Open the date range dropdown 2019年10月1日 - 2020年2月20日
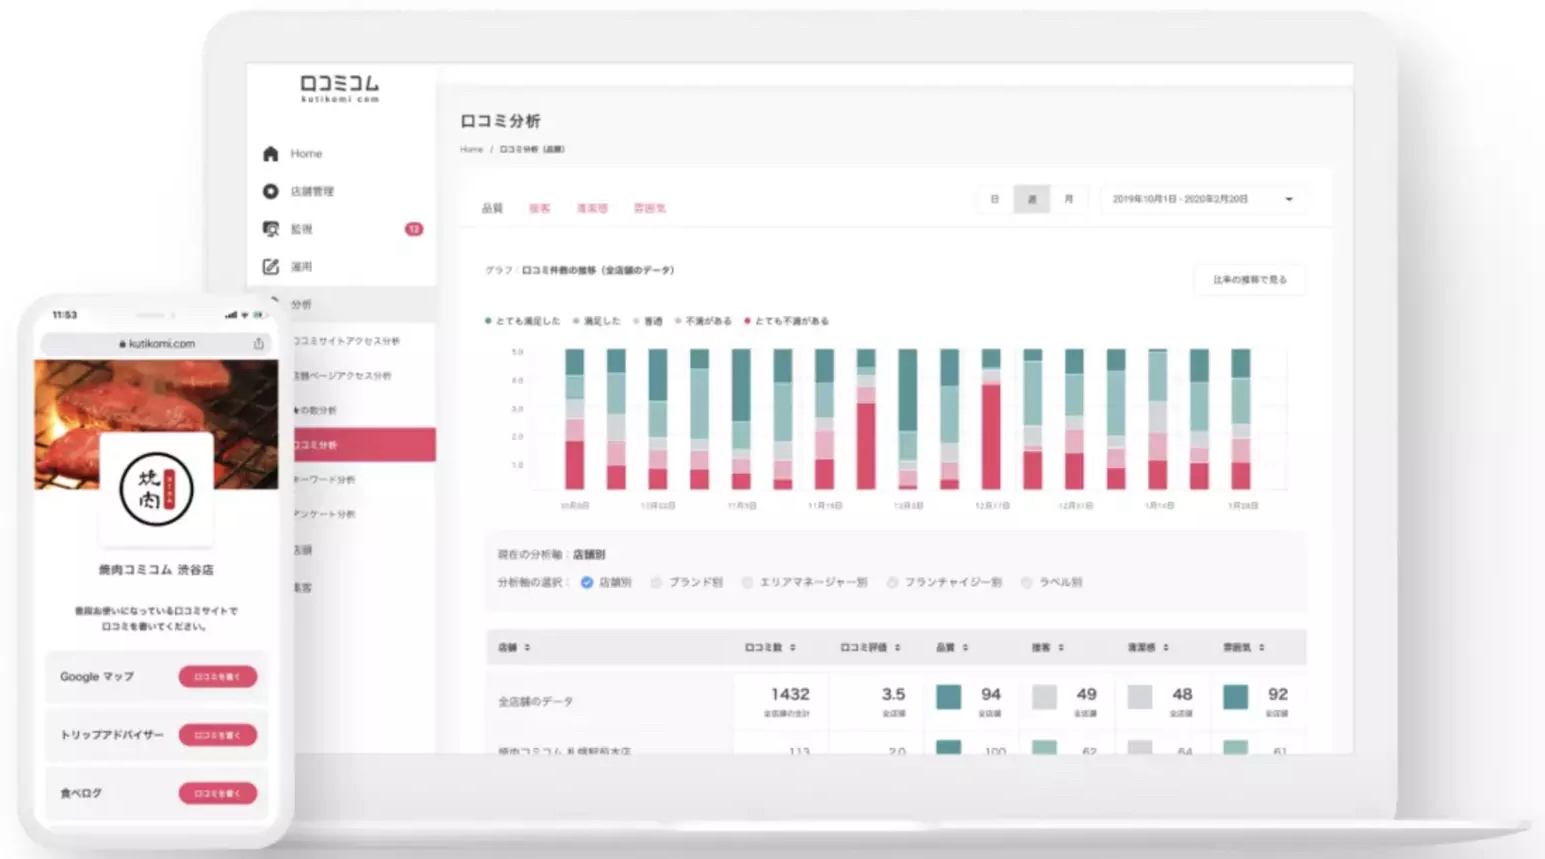 (x=1202, y=199)
